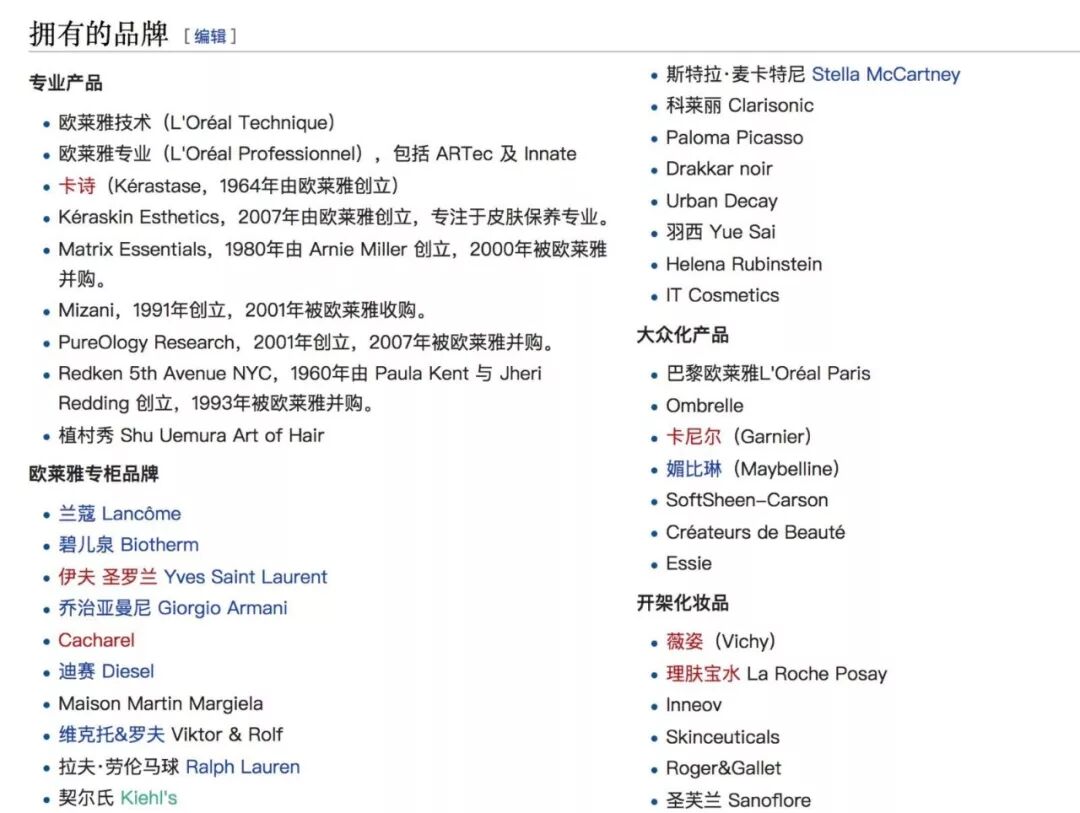Click the Créateurs de Beauté entry
The image size is (1080, 813).
756,532
